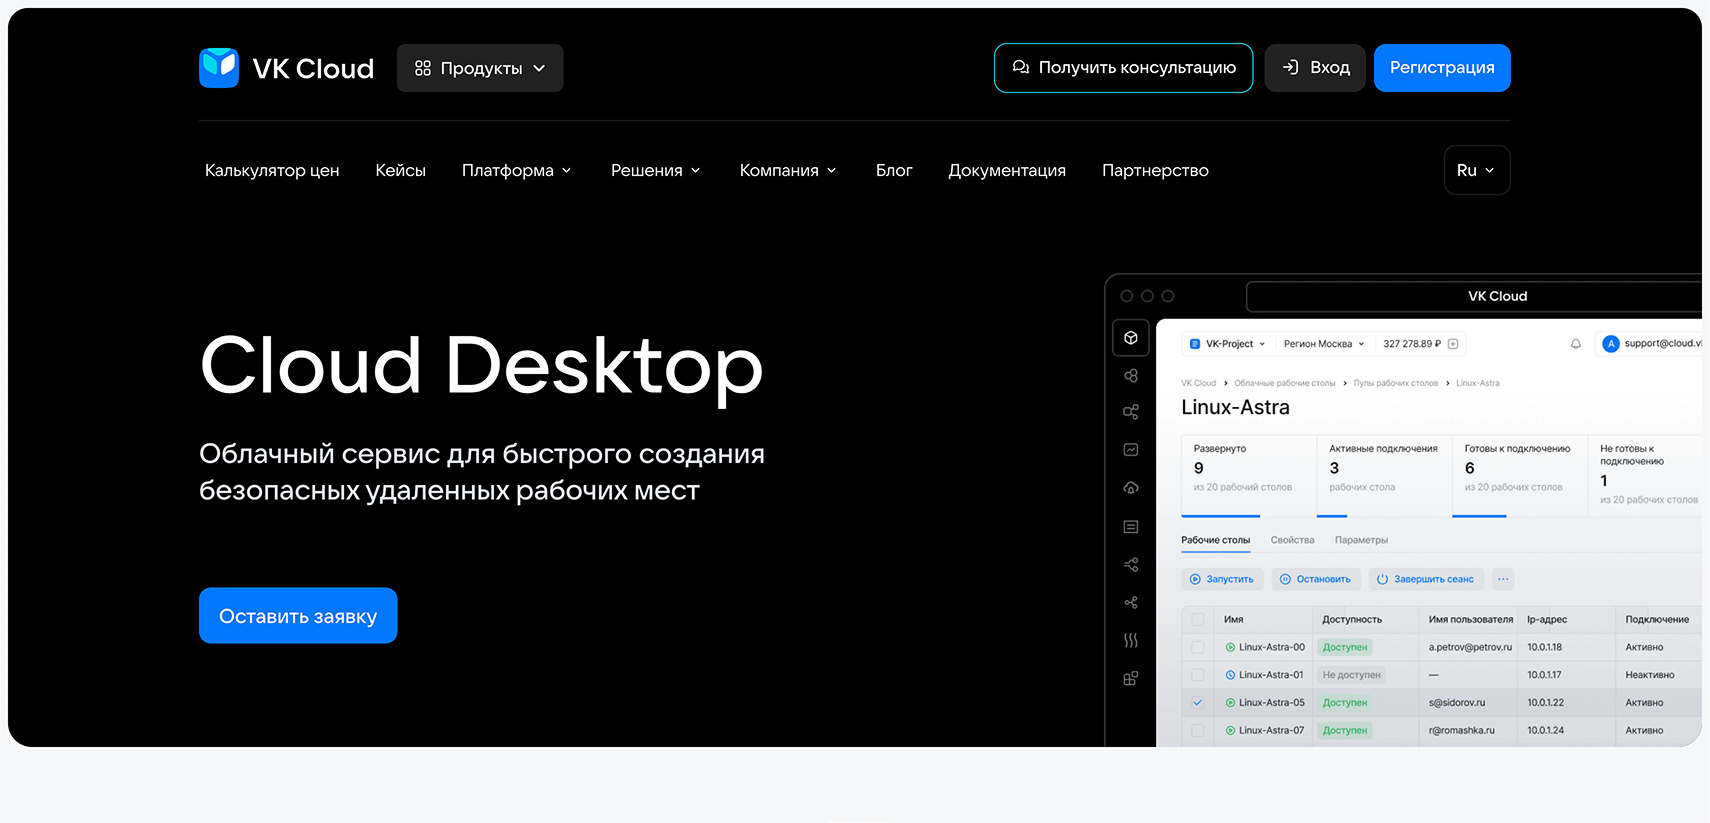
Task: Click the green running icon beside Linux-Astra-05
Action: point(1230,703)
